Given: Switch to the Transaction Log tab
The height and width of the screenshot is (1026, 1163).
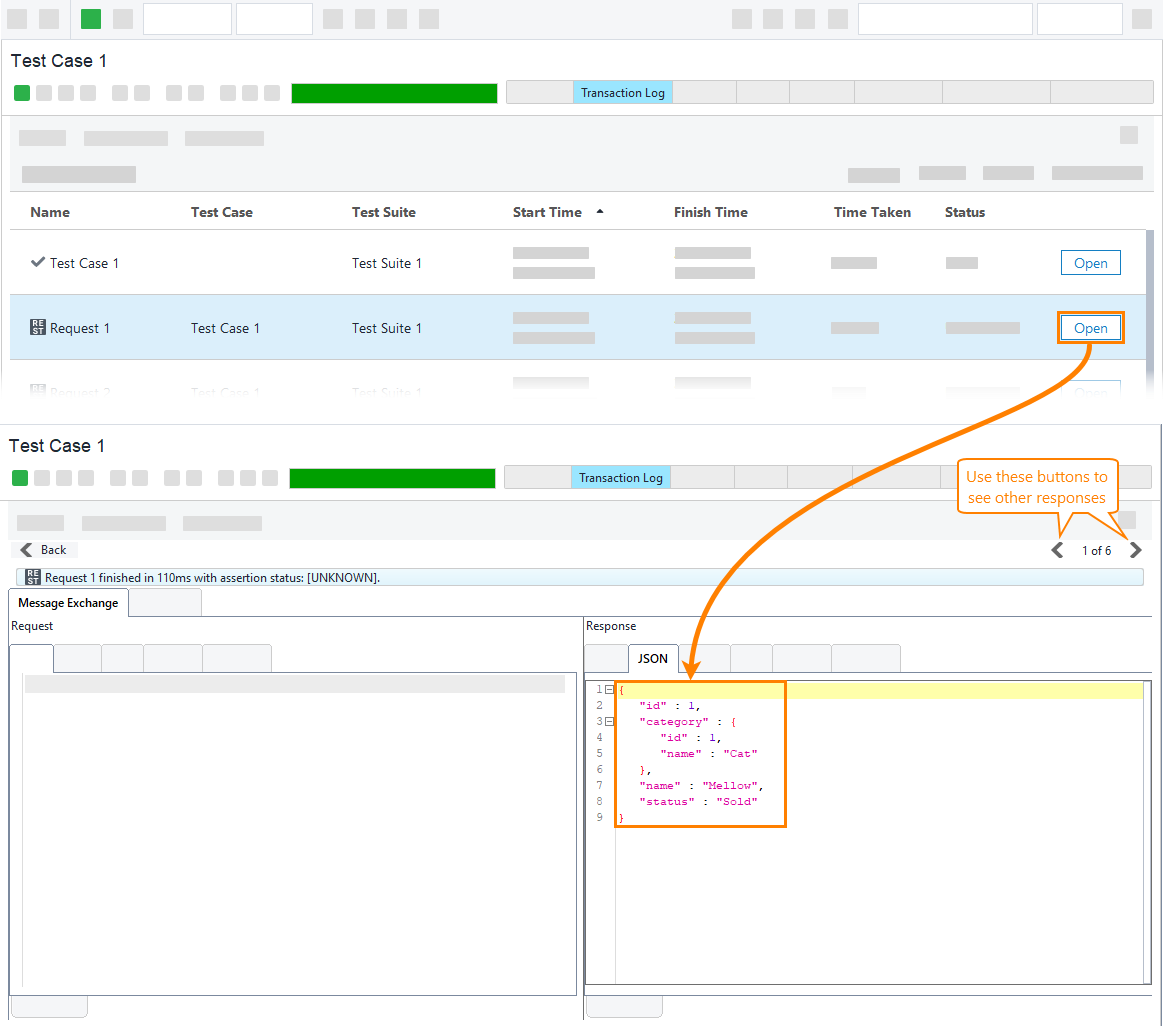Looking at the screenshot, I should (622, 91).
